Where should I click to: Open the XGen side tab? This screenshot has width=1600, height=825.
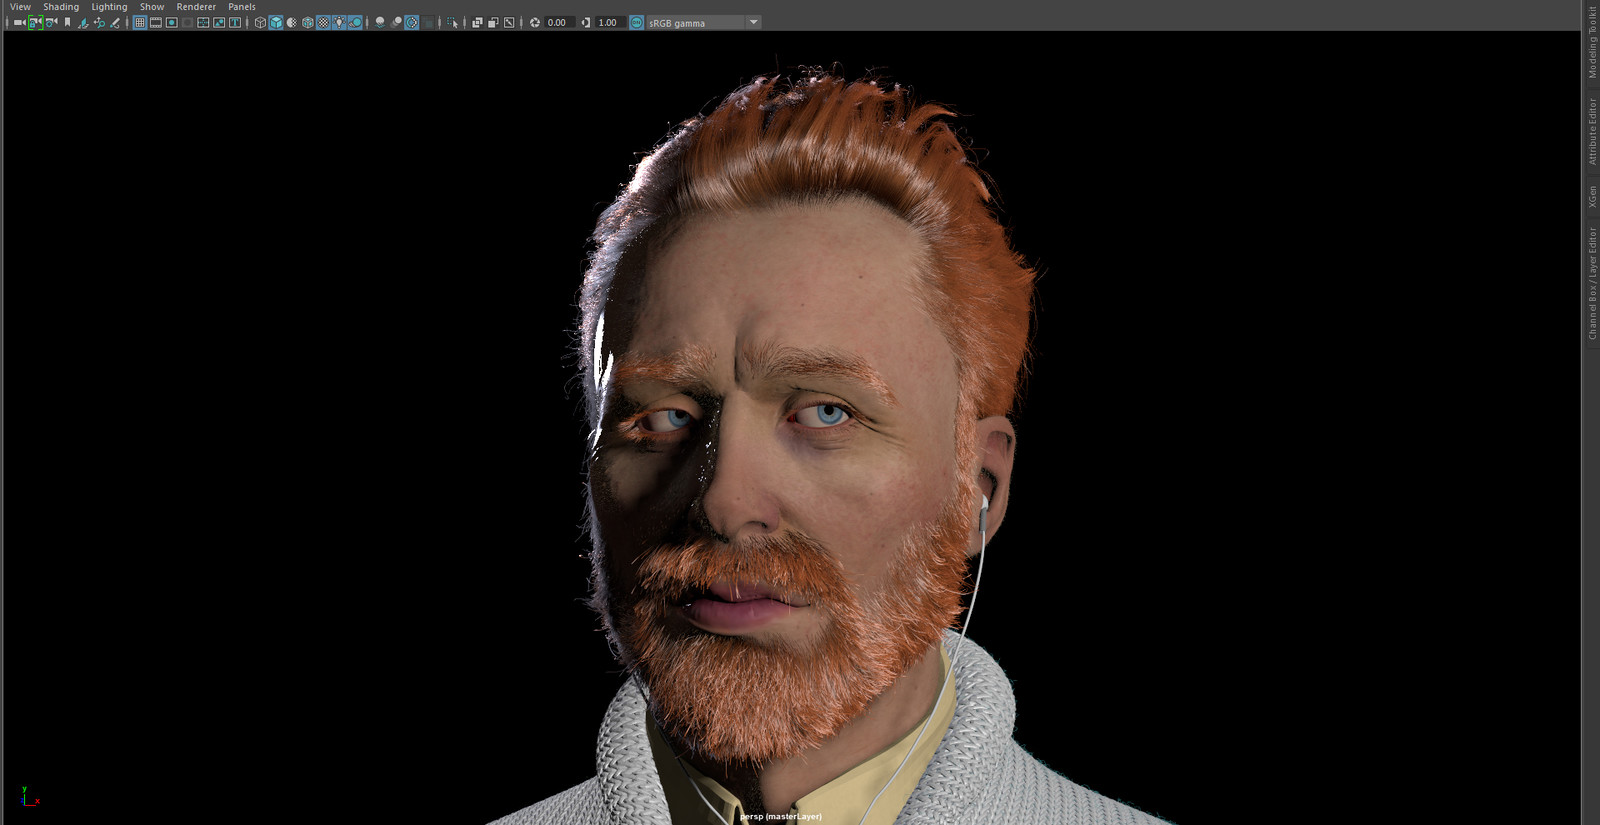(x=1592, y=196)
